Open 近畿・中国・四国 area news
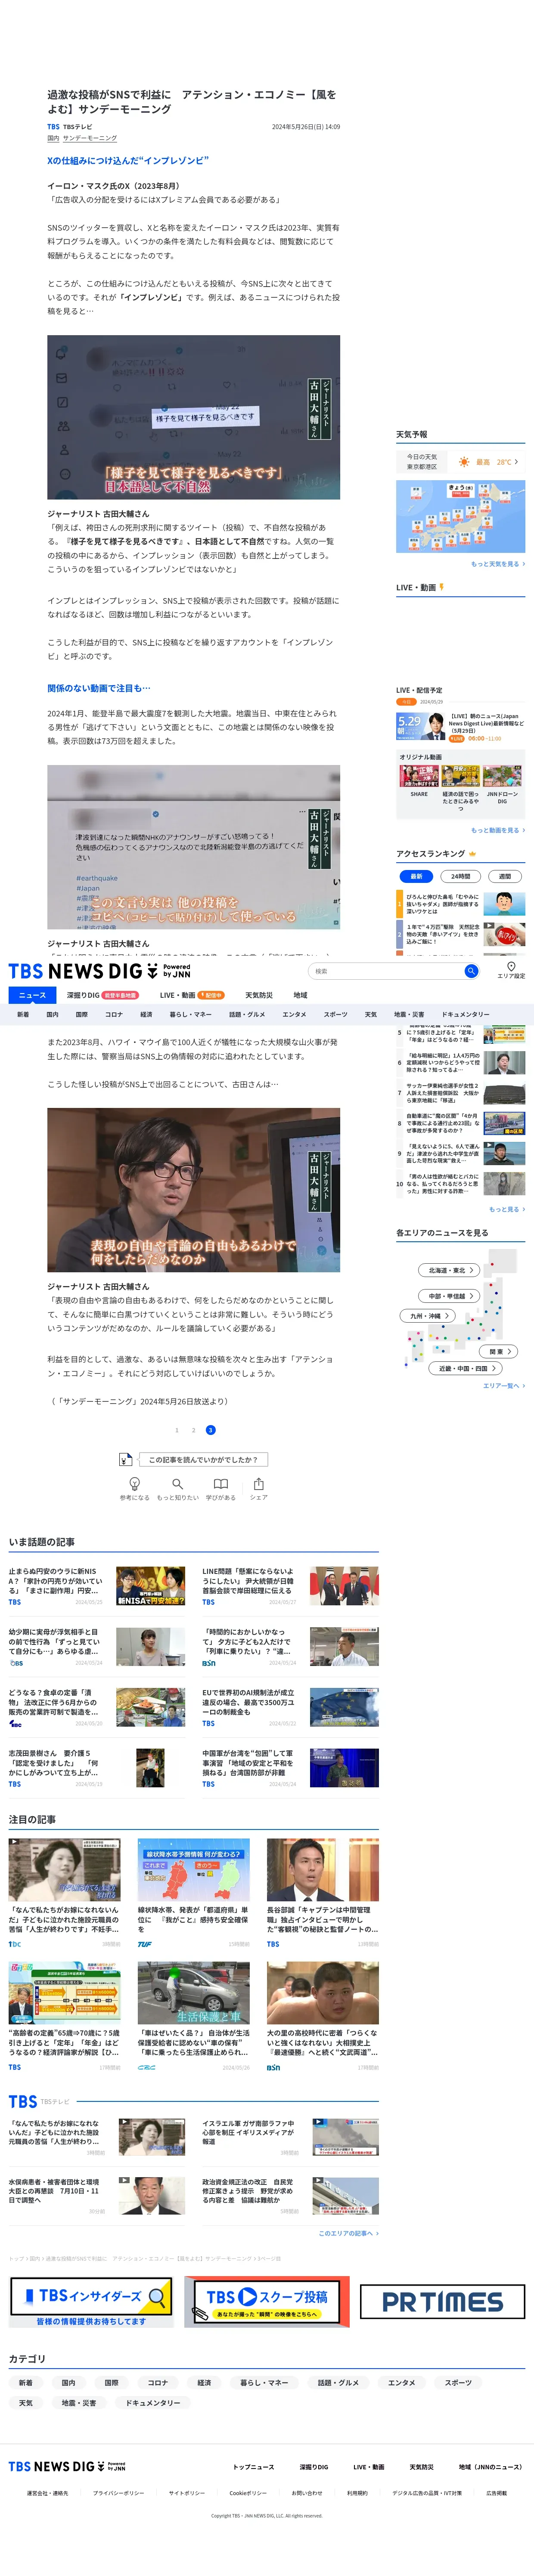 [465, 1368]
